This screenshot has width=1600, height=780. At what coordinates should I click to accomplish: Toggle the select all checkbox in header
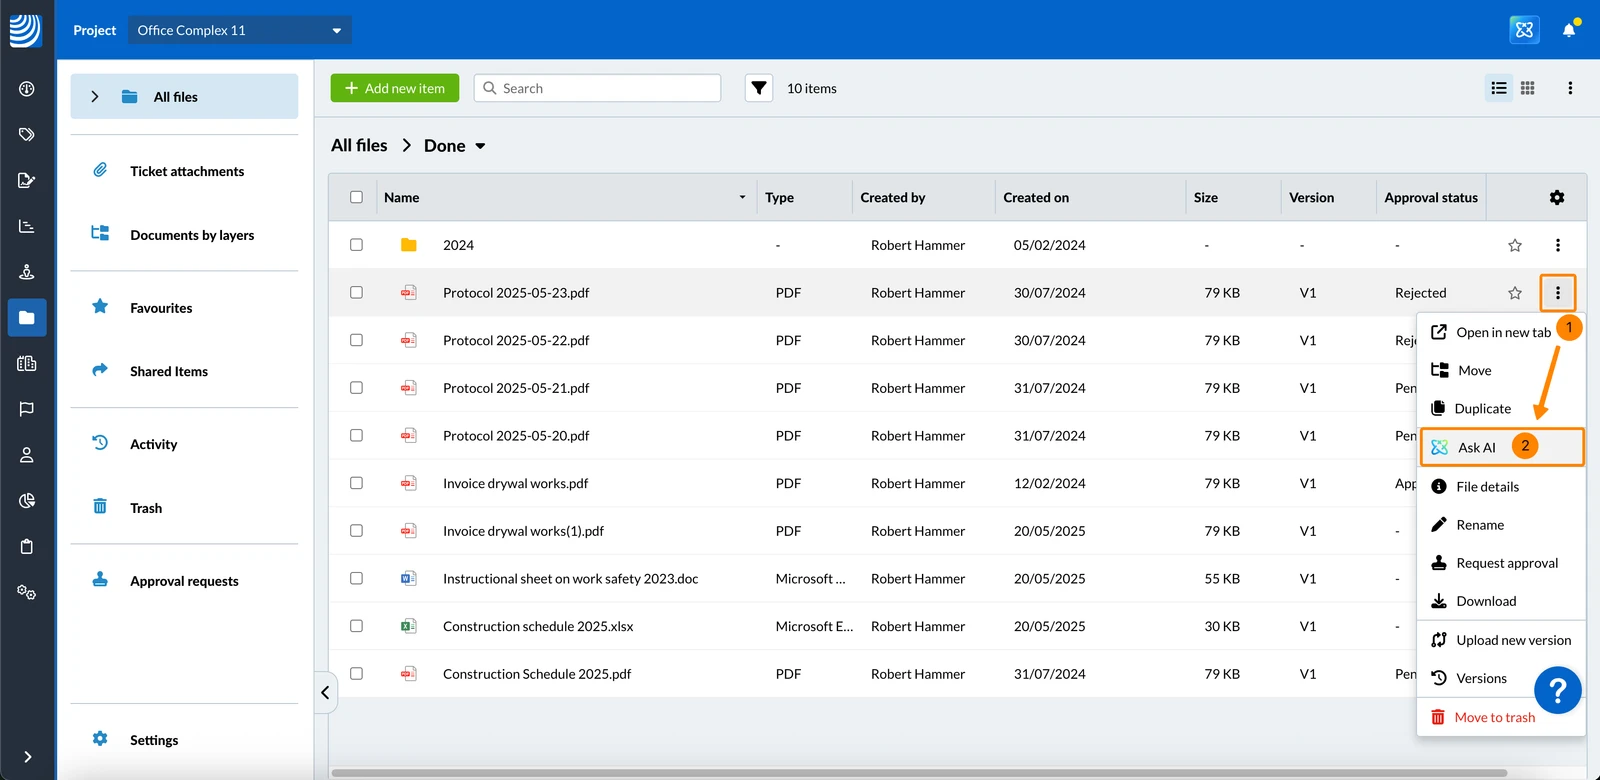tap(356, 197)
